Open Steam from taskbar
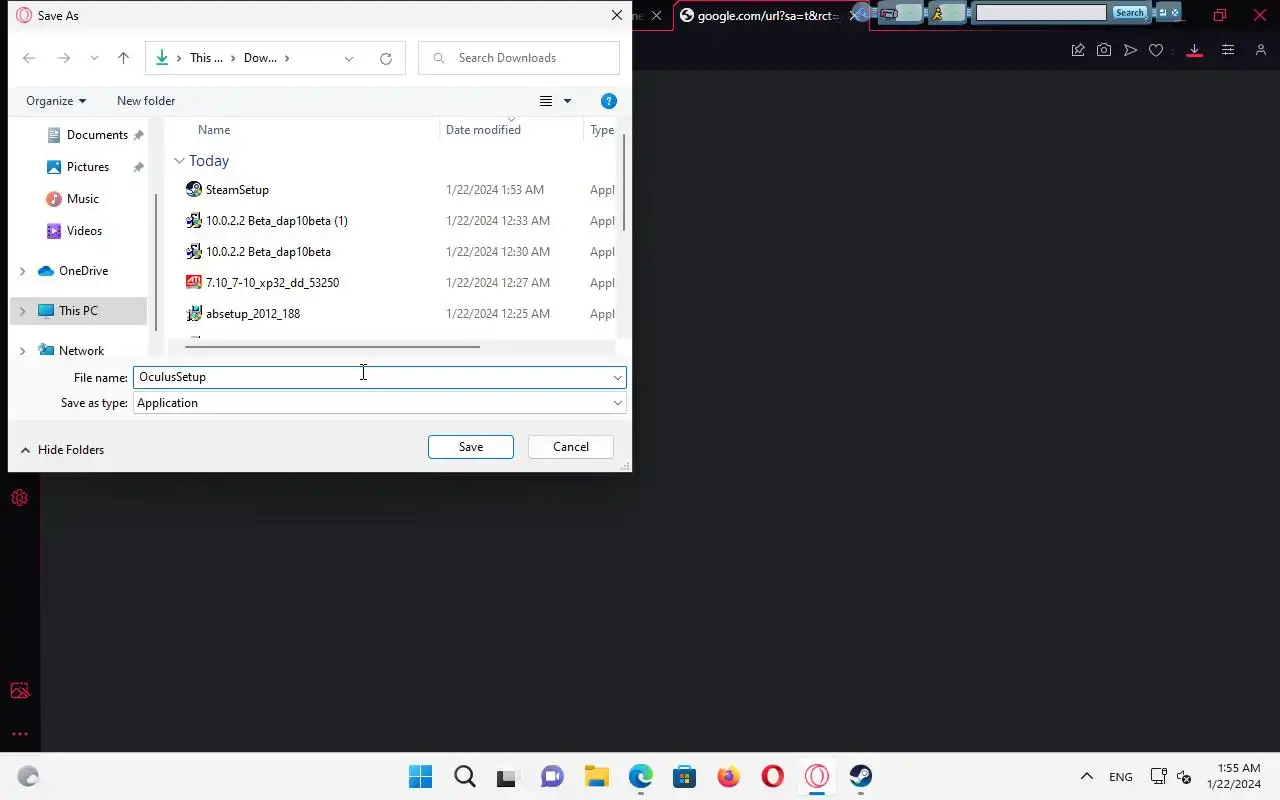Viewport: 1280px width, 800px height. point(861,776)
